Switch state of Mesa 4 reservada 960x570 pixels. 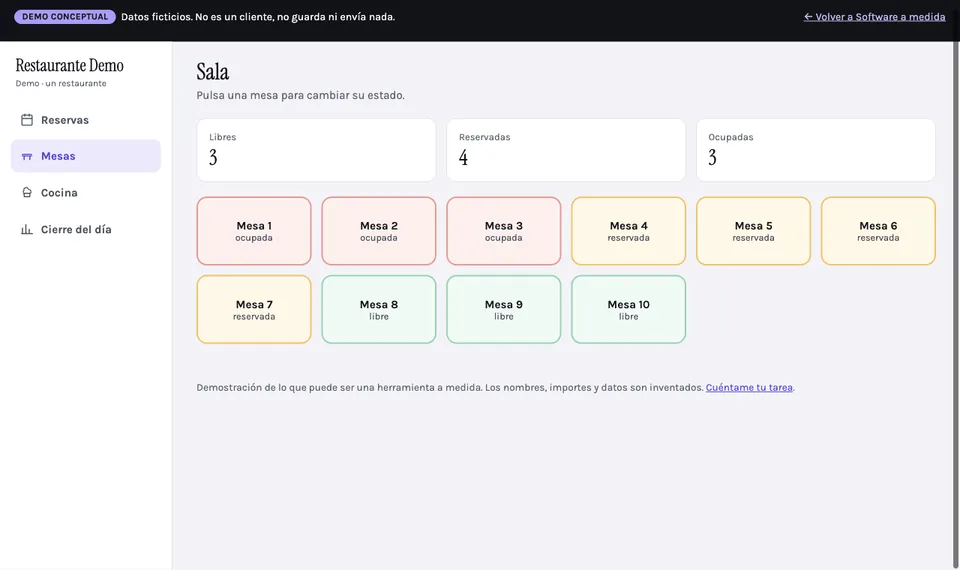pos(629,231)
